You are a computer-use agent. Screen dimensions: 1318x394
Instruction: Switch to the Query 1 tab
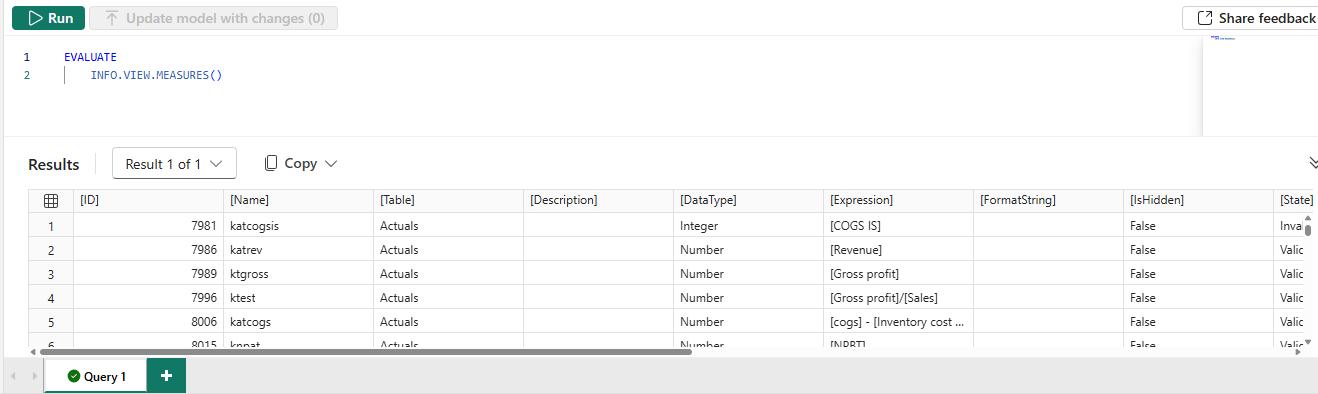(96, 376)
